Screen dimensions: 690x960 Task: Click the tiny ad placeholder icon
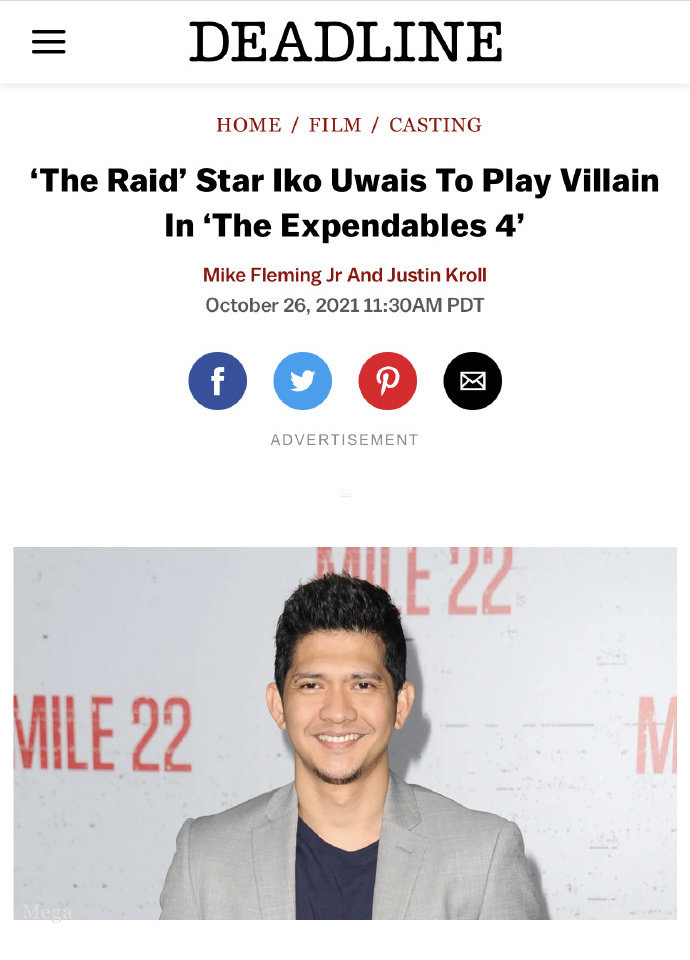(345, 493)
